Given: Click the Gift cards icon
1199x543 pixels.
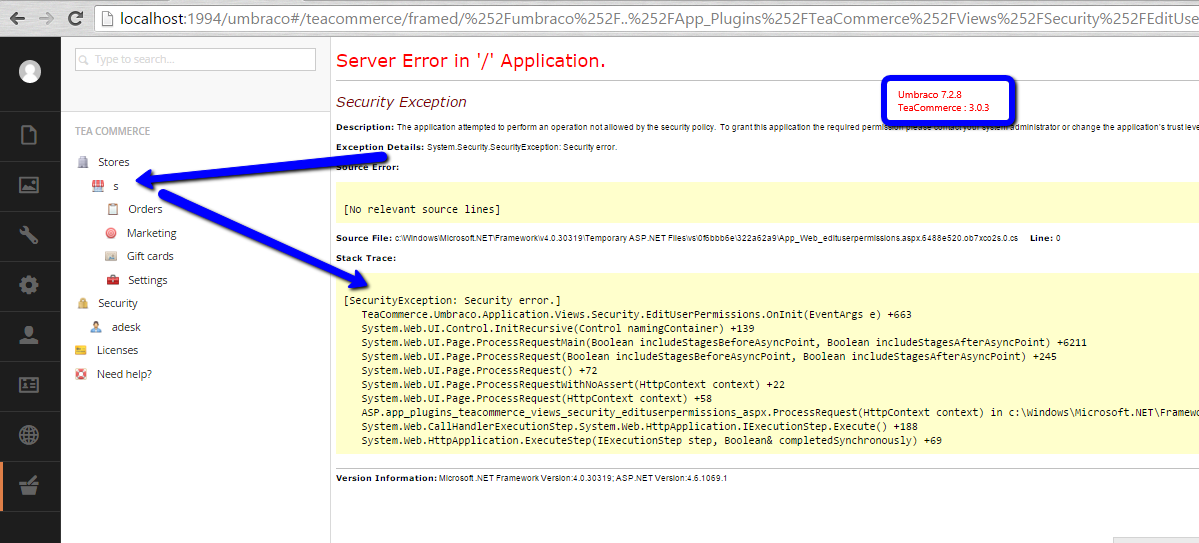Looking at the screenshot, I should 112,256.
